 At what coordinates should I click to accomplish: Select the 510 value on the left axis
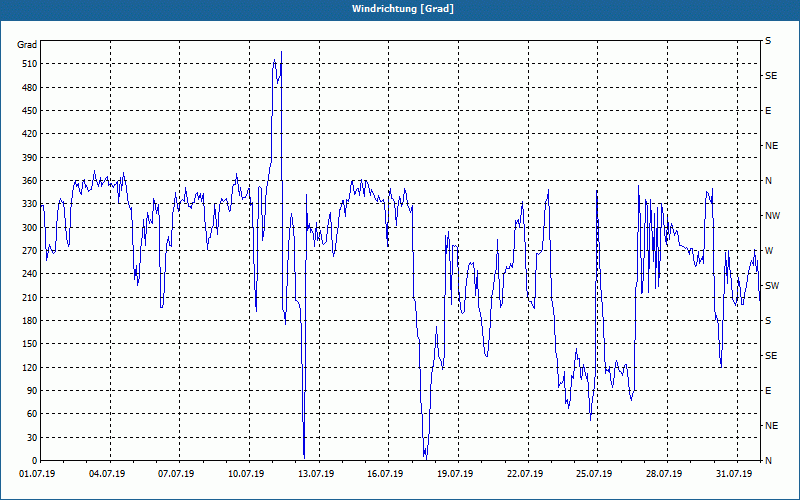pos(30,64)
